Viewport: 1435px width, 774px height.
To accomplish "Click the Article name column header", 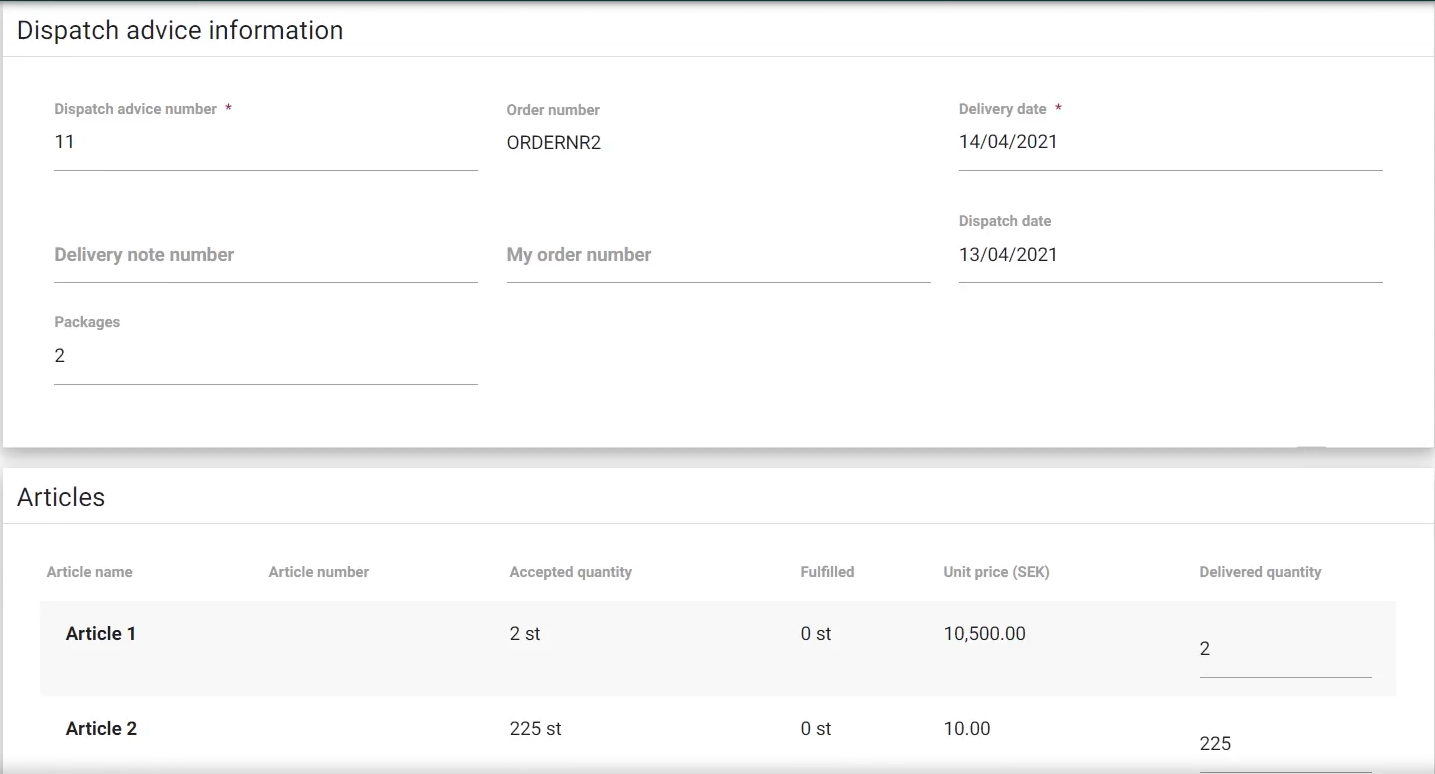I will click(x=89, y=572).
